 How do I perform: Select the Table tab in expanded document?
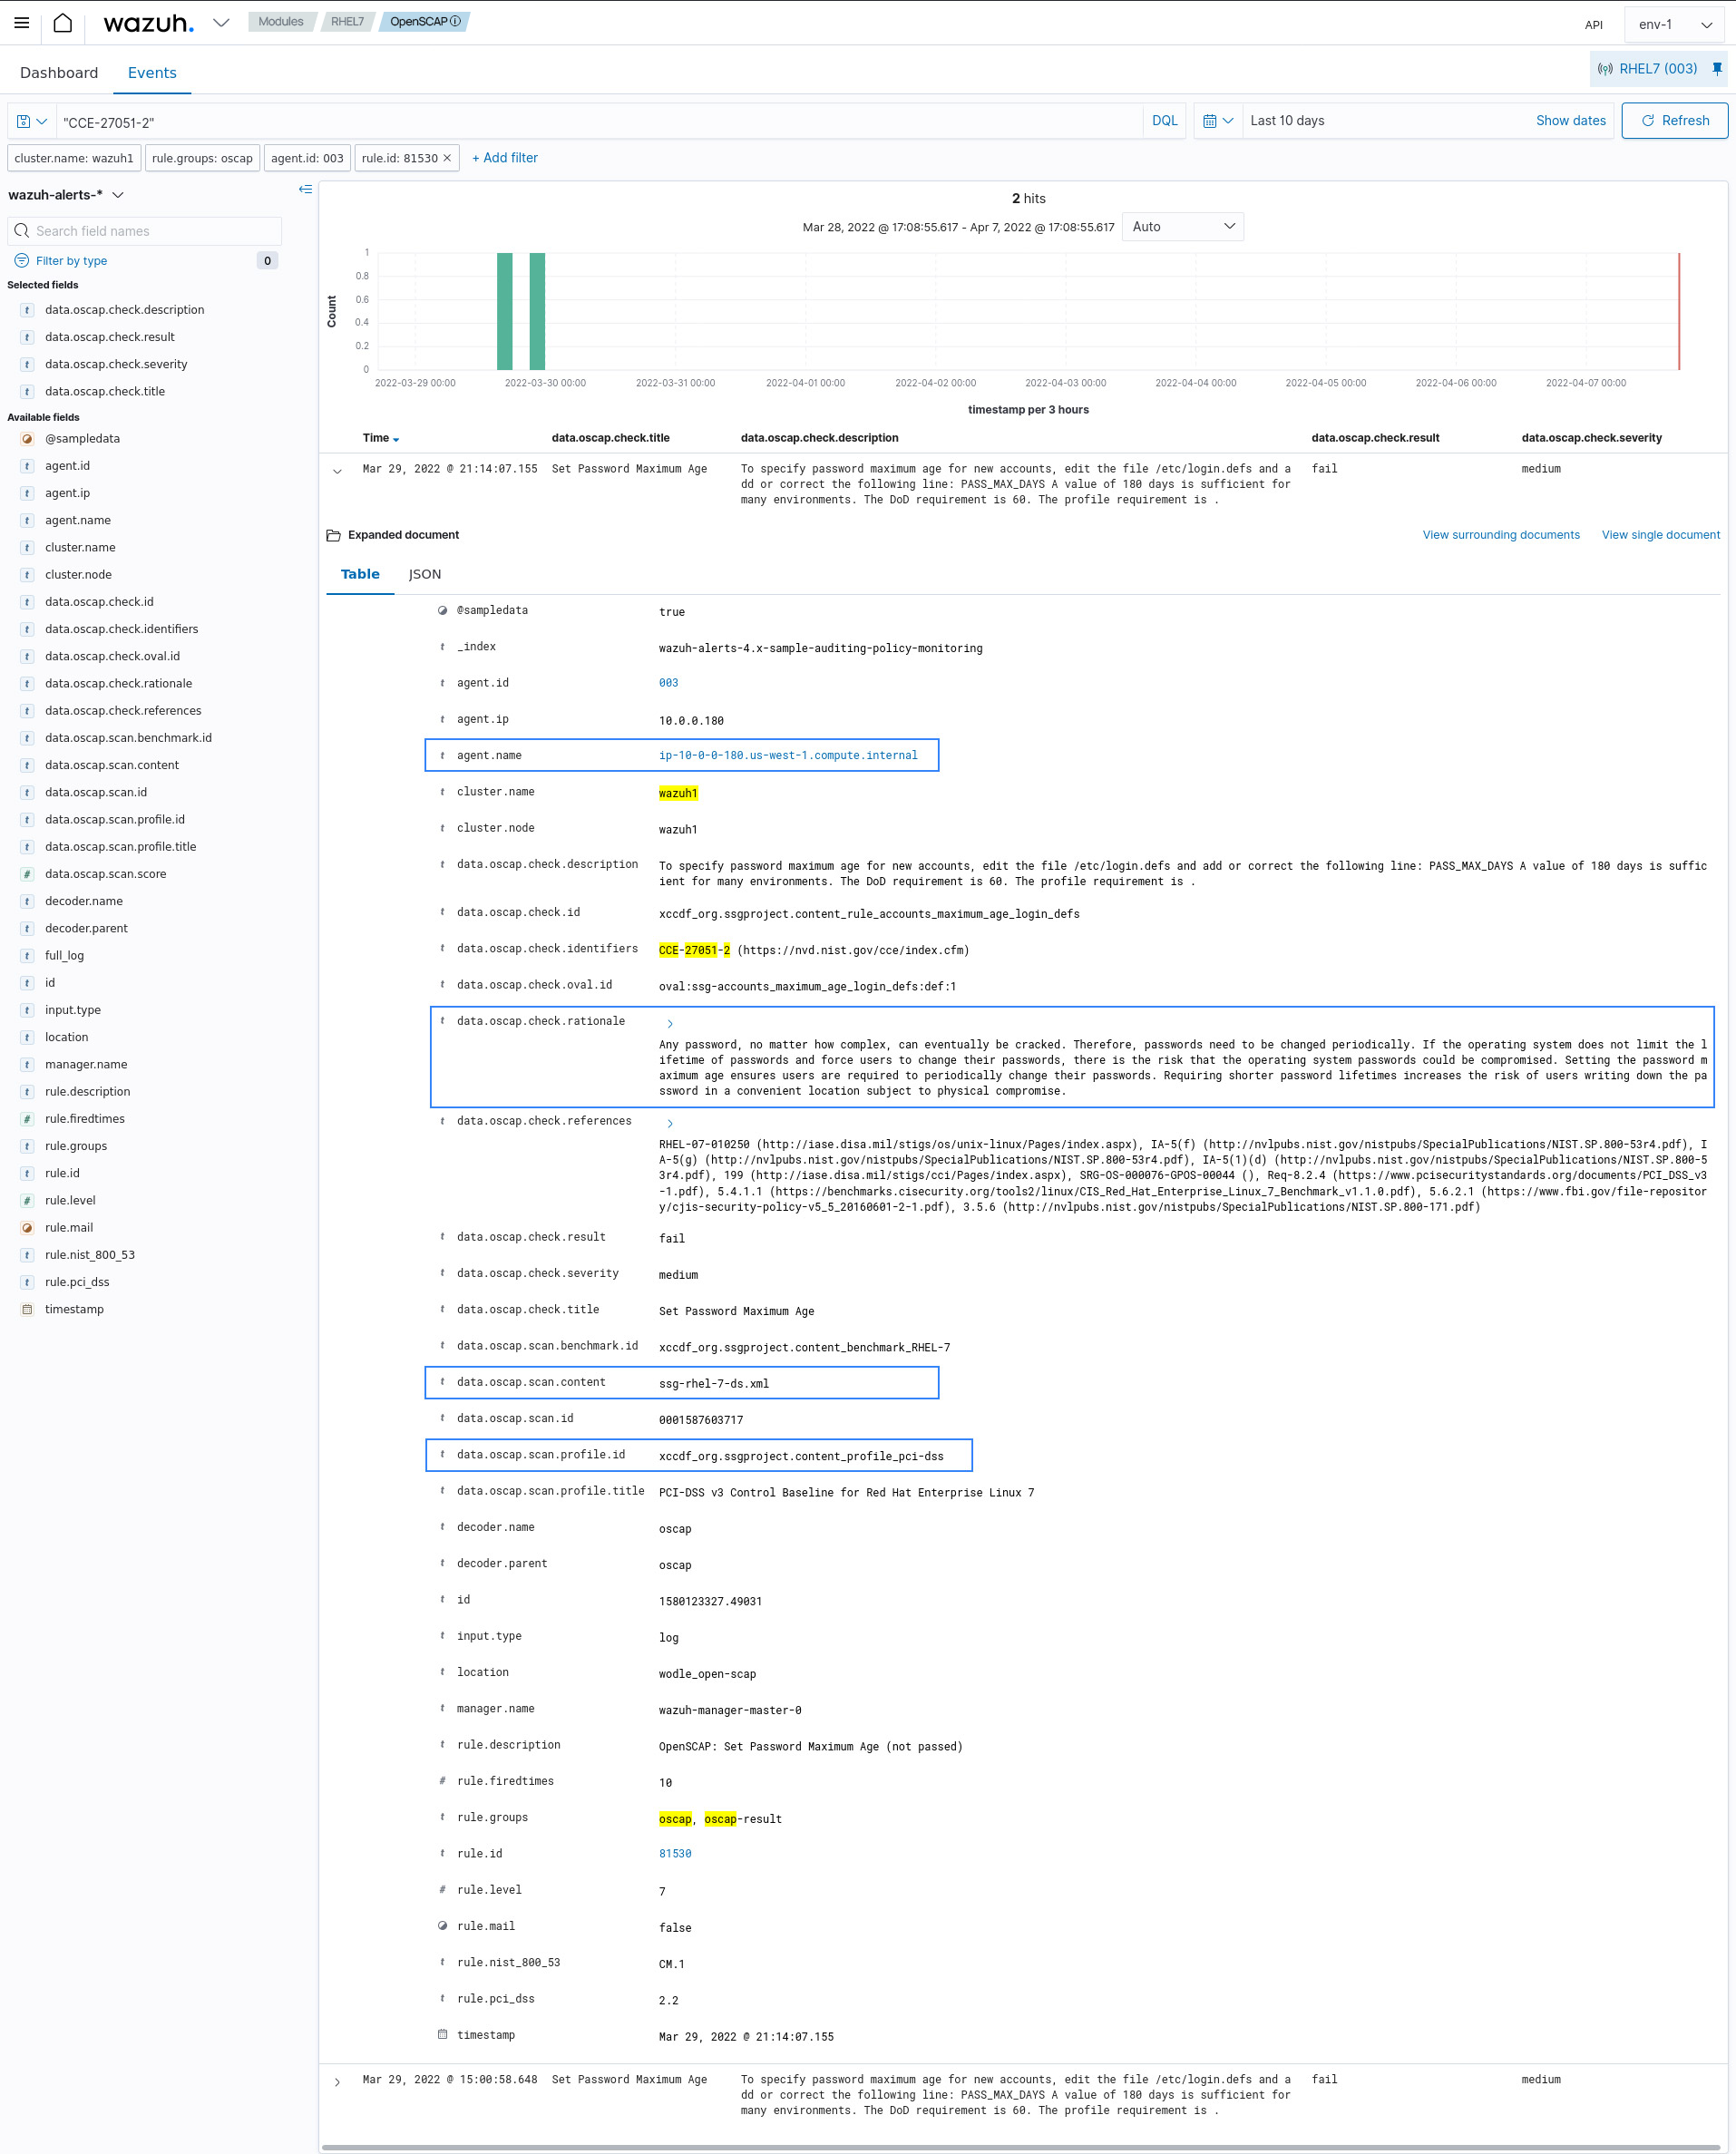pos(360,574)
